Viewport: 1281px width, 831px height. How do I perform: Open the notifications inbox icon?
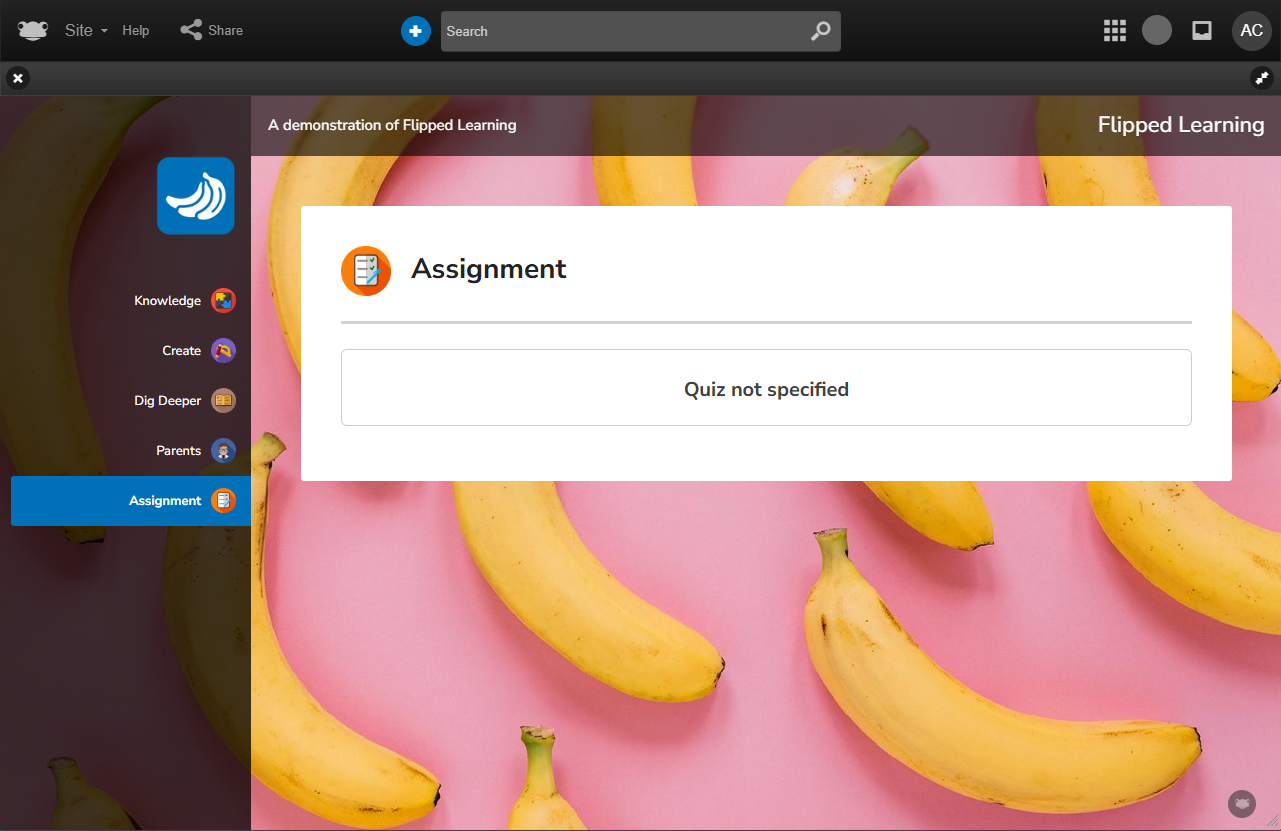[1202, 31]
